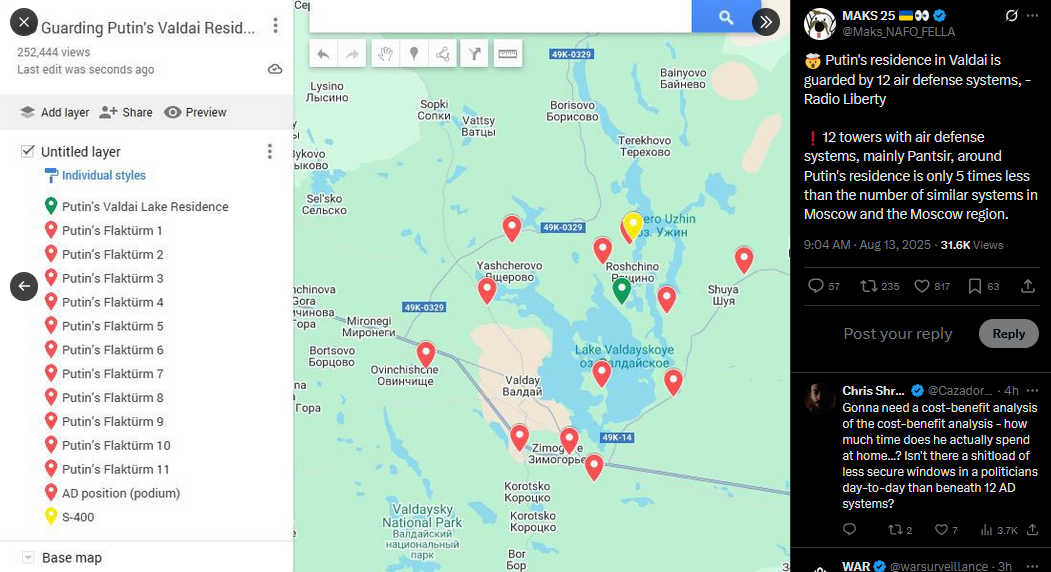The width and height of the screenshot is (1051, 572).
Task: Share this custom map
Action: pyautogui.click(x=126, y=112)
